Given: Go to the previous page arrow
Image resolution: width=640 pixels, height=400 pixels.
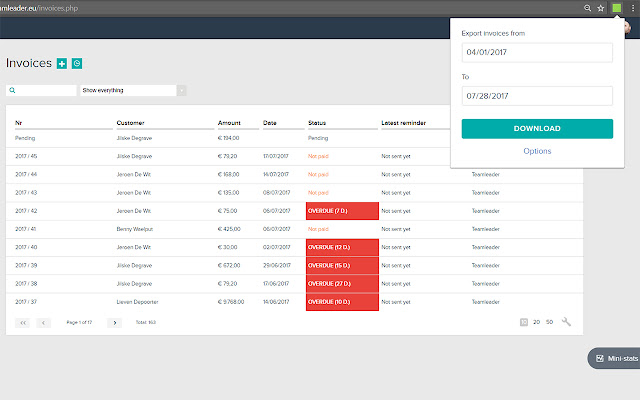Looking at the screenshot, I should tap(43, 323).
